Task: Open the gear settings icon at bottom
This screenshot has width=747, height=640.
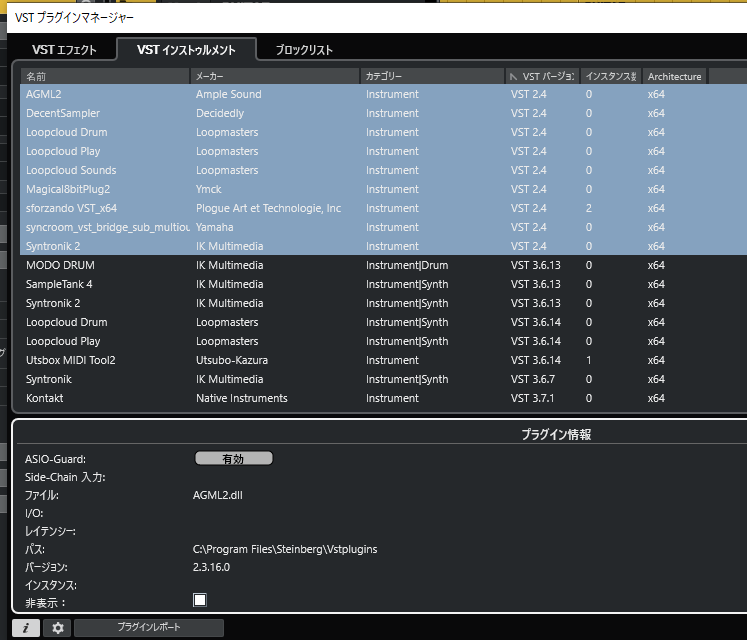Action: tap(58, 628)
